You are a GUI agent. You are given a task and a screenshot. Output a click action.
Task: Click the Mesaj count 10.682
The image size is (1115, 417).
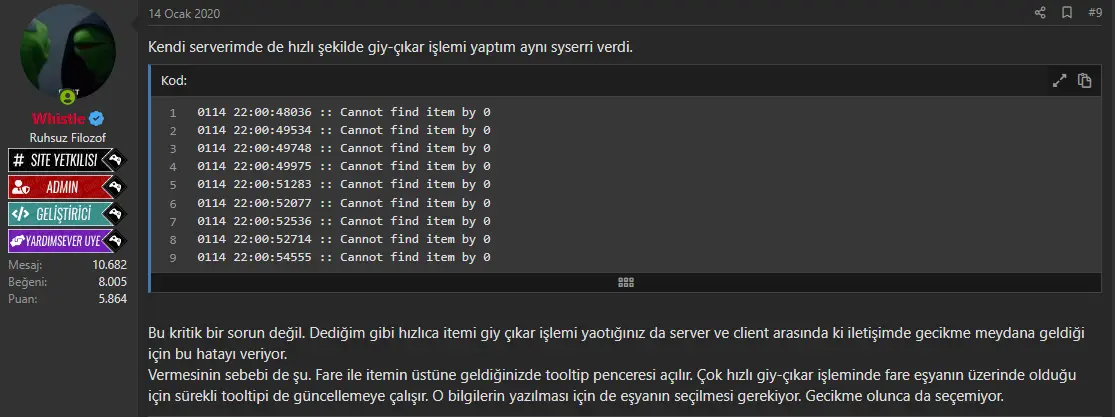pyautogui.click(x=110, y=265)
